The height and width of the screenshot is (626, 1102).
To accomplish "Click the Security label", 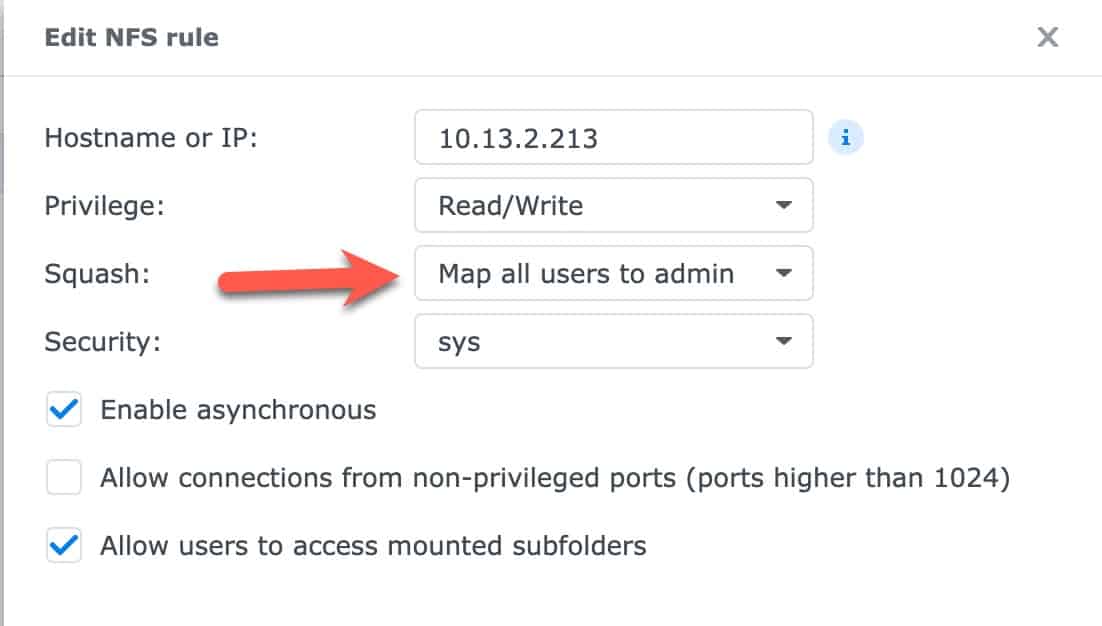I will (x=103, y=342).
